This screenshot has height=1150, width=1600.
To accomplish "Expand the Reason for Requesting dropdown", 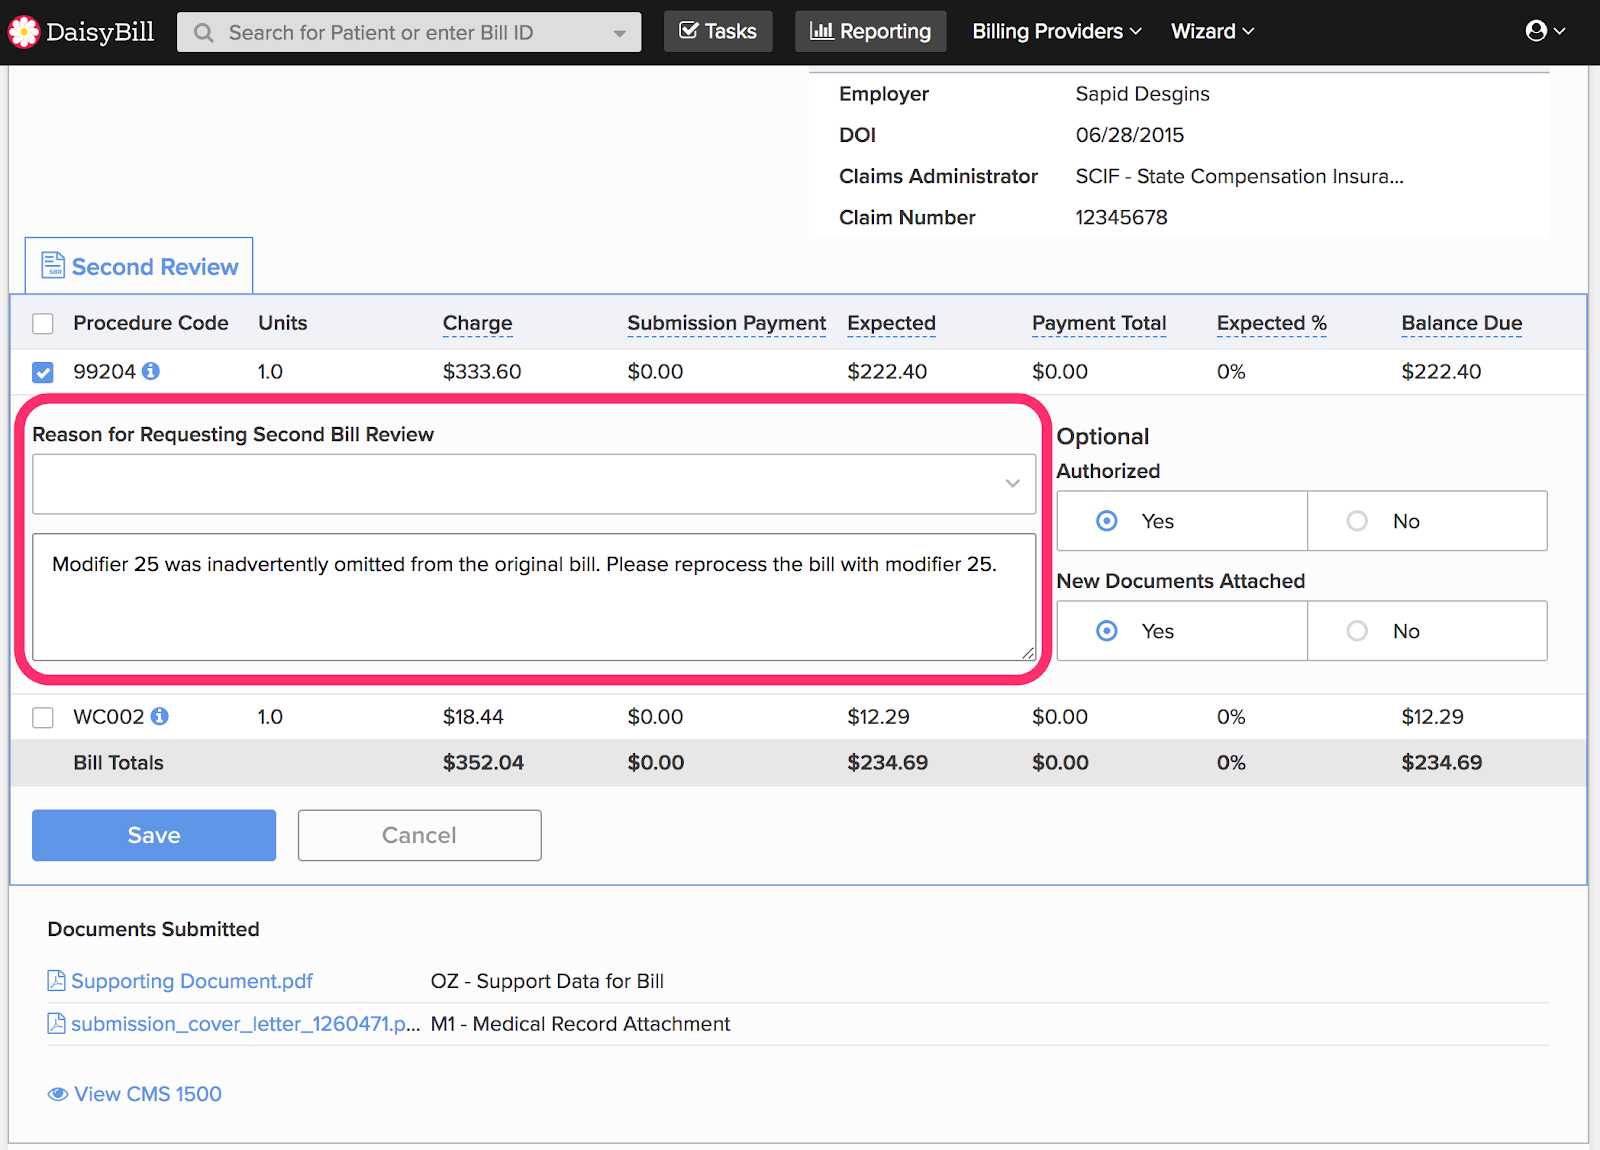I will 534,484.
